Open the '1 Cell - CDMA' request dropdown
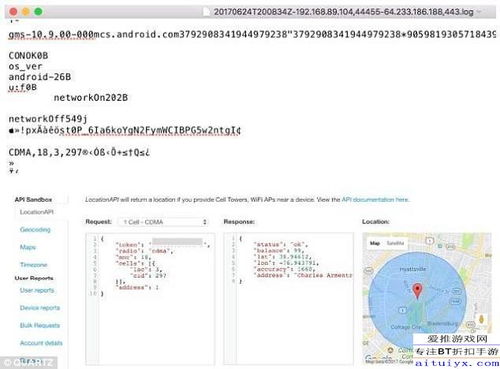 (163, 222)
